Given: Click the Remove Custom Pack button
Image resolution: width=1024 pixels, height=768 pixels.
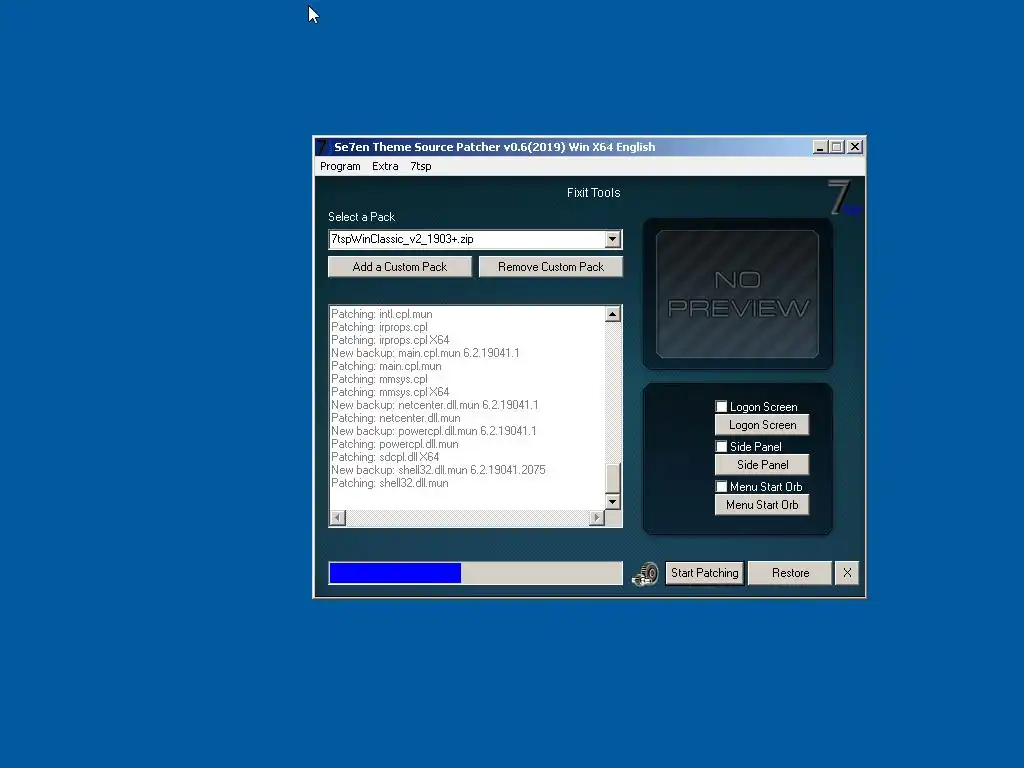Looking at the screenshot, I should [551, 266].
